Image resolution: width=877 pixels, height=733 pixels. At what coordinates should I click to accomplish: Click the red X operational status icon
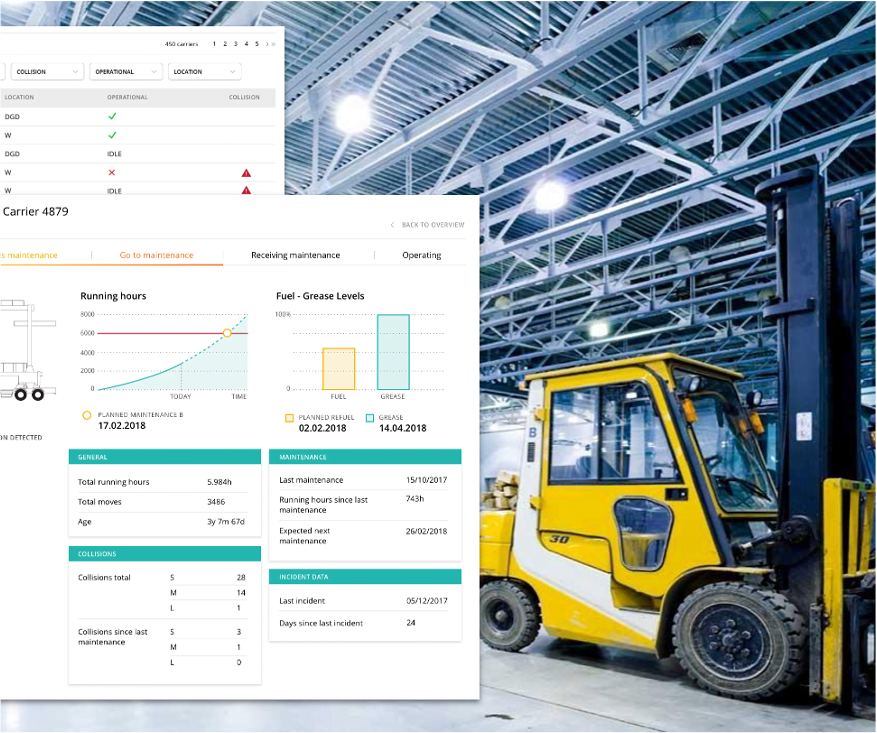(111, 172)
